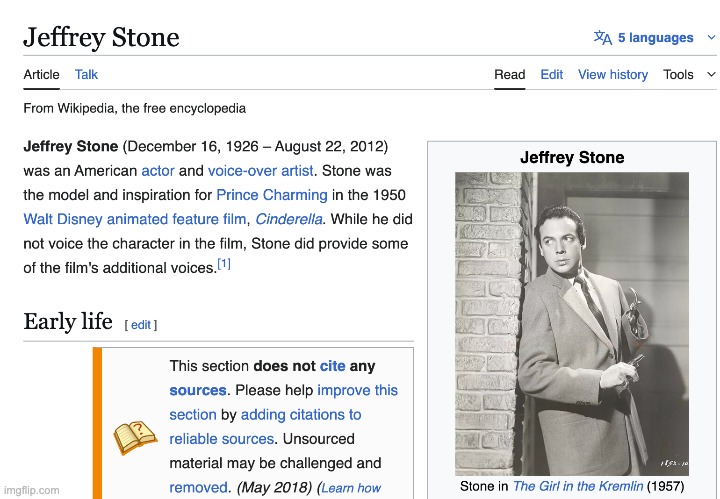Follow the reliable sources link

pos(221,438)
